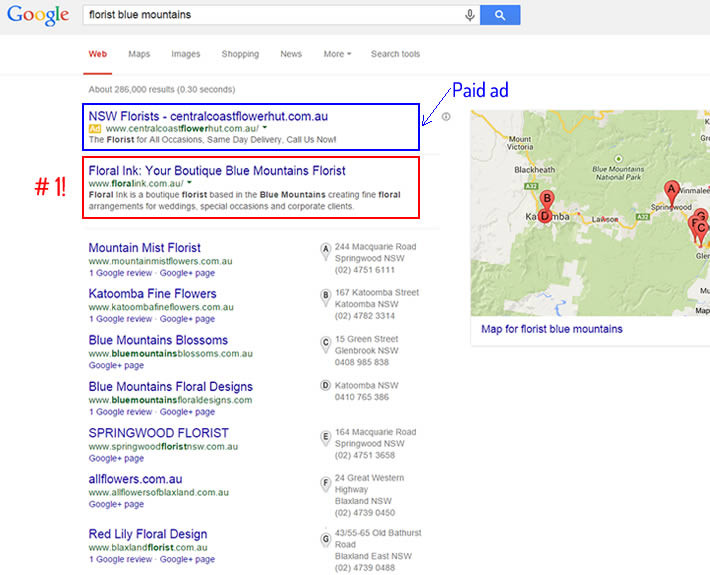Click map pin F beside Great Western Highway
Screen dimensions: 710x575
tap(325, 484)
